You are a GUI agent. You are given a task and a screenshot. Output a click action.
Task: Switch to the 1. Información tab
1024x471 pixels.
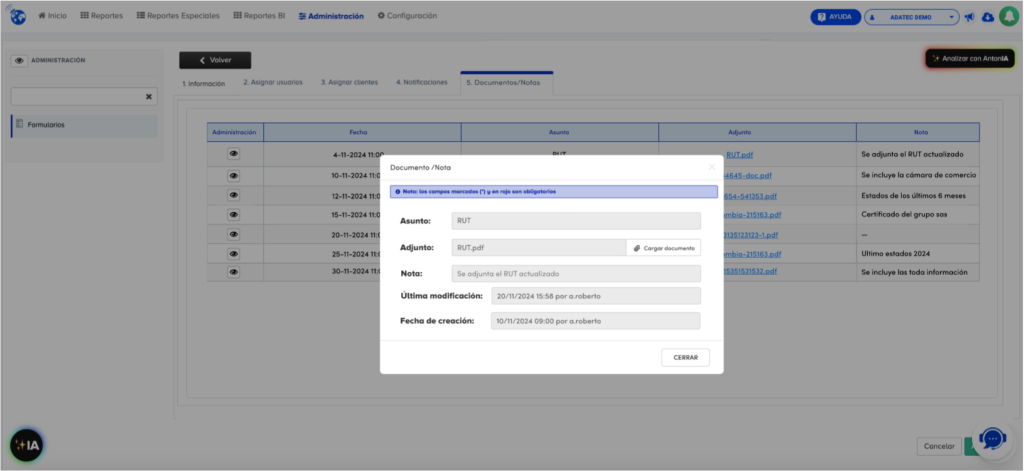204,84
